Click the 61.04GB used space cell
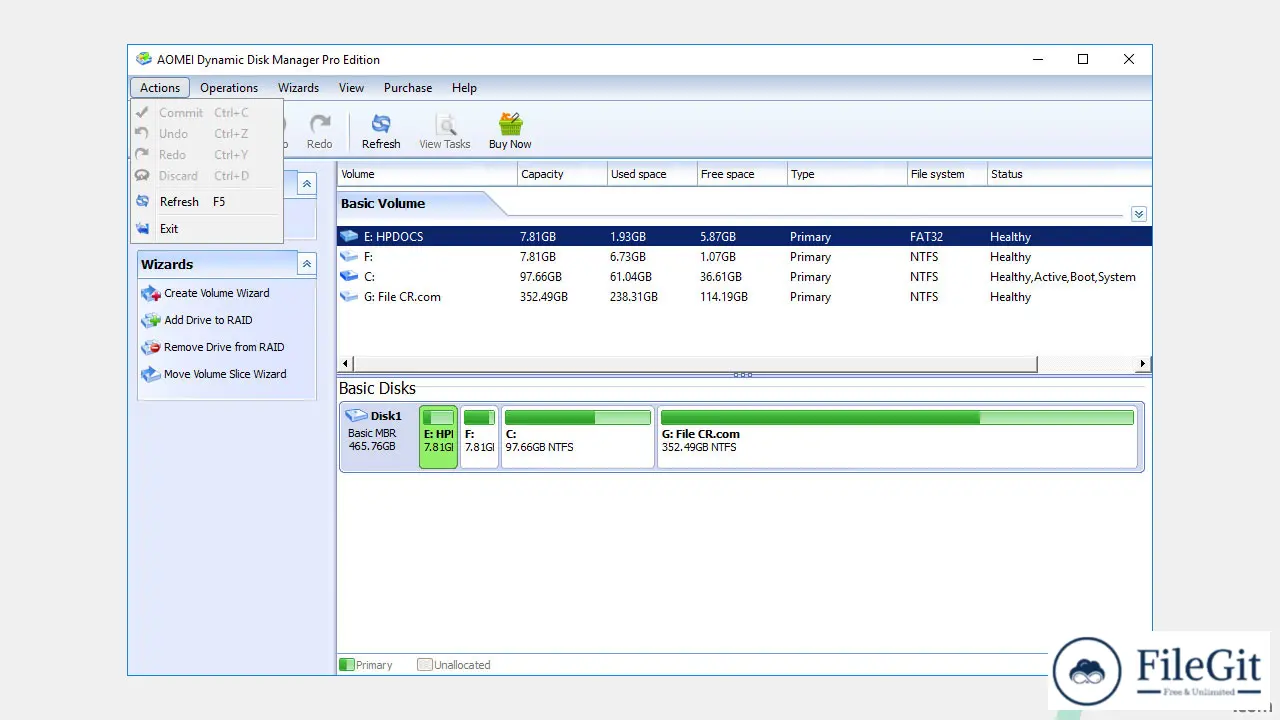The image size is (1280, 720). [x=631, y=277]
